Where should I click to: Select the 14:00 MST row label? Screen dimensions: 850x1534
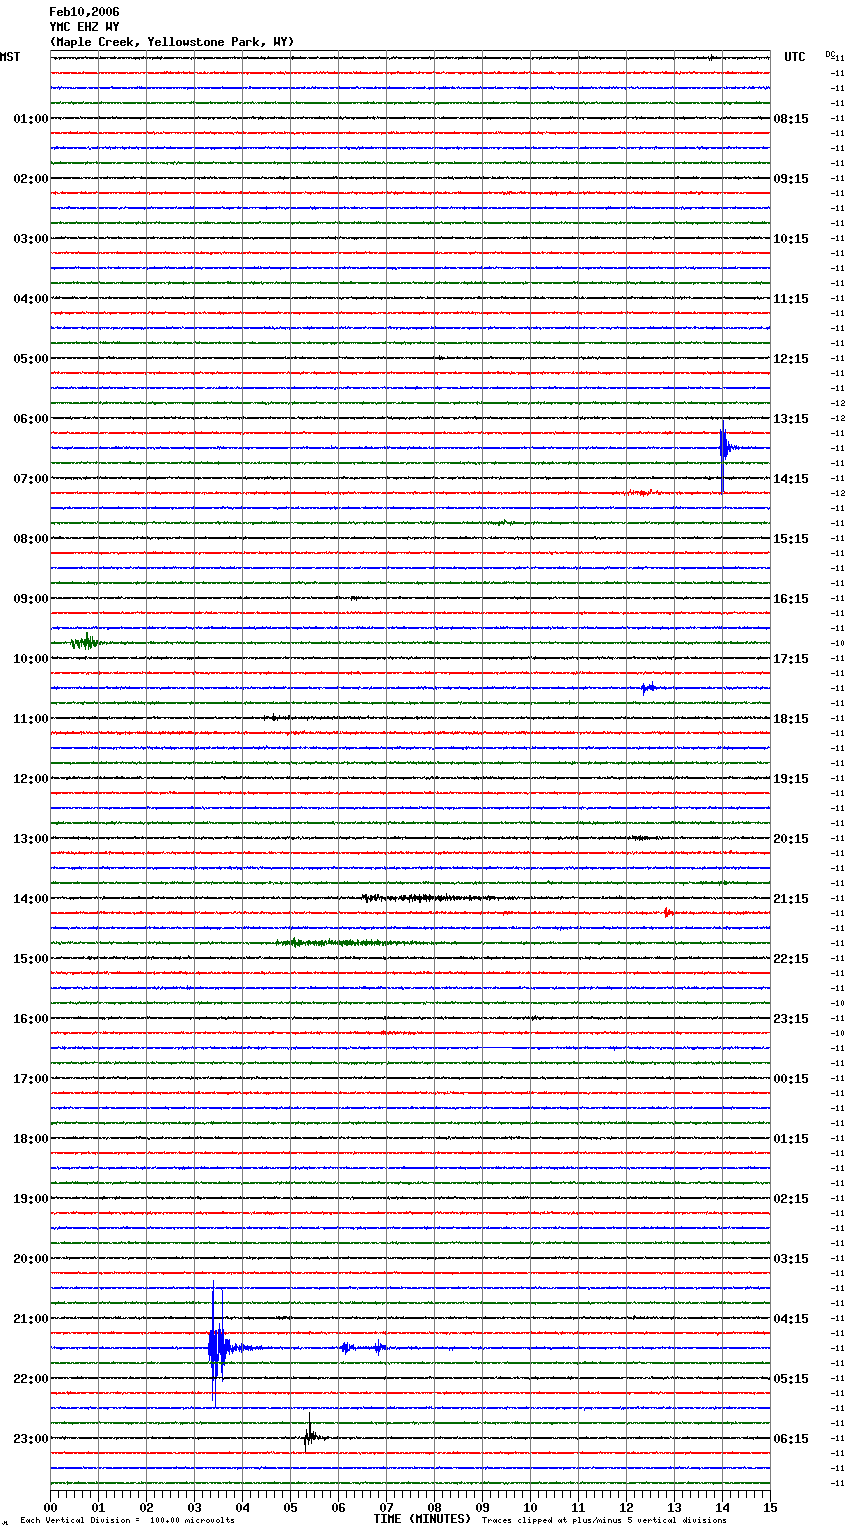pyautogui.click(x=31, y=899)
